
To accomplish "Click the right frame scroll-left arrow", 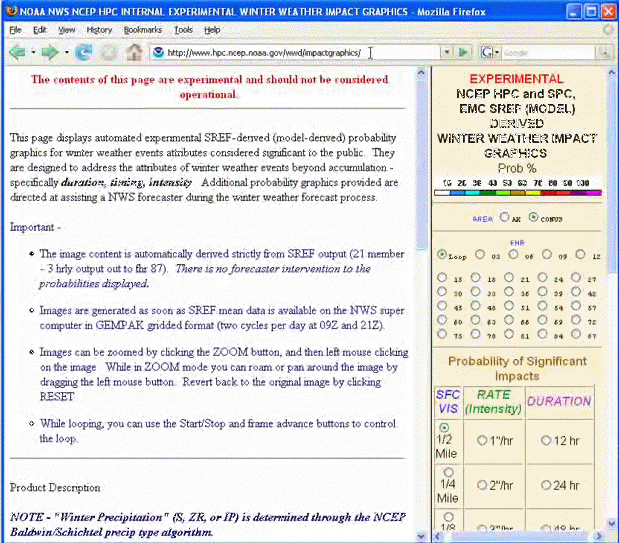I will [437, 536].
